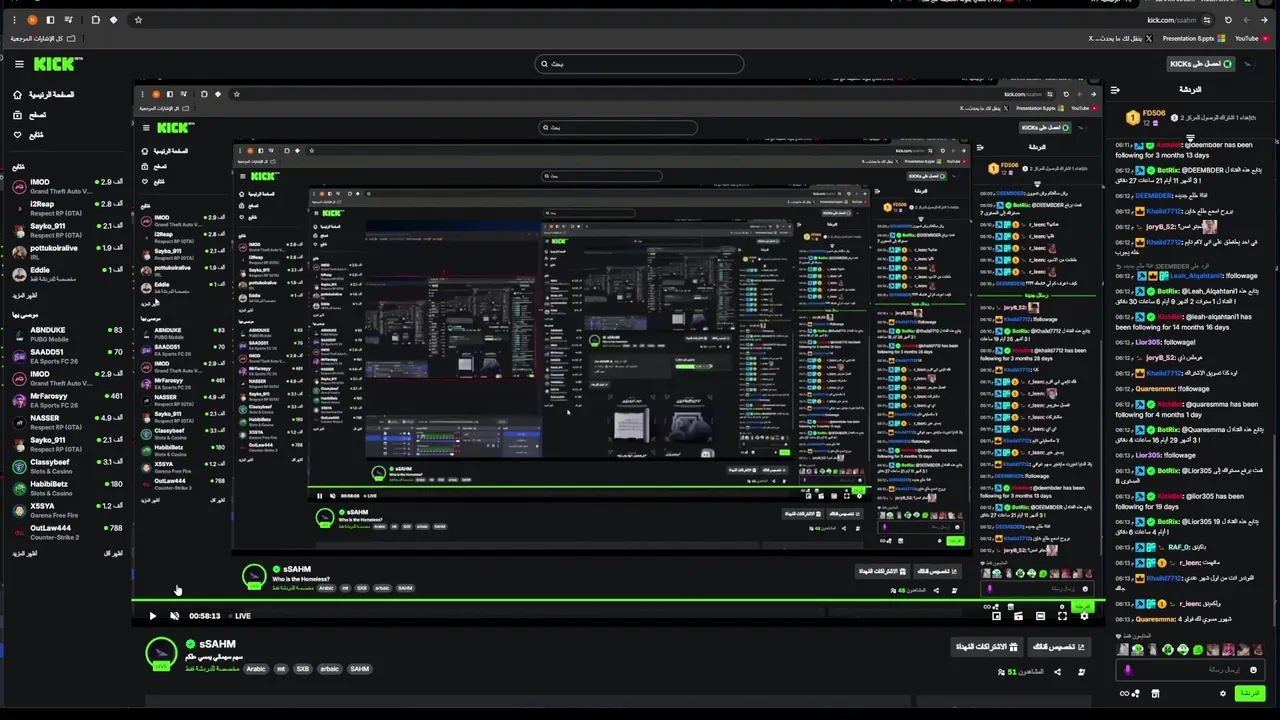Viewport: 1280px width, 720px height.
Task: Open NASSER channel in sidebar
Action: coord(68,422)
